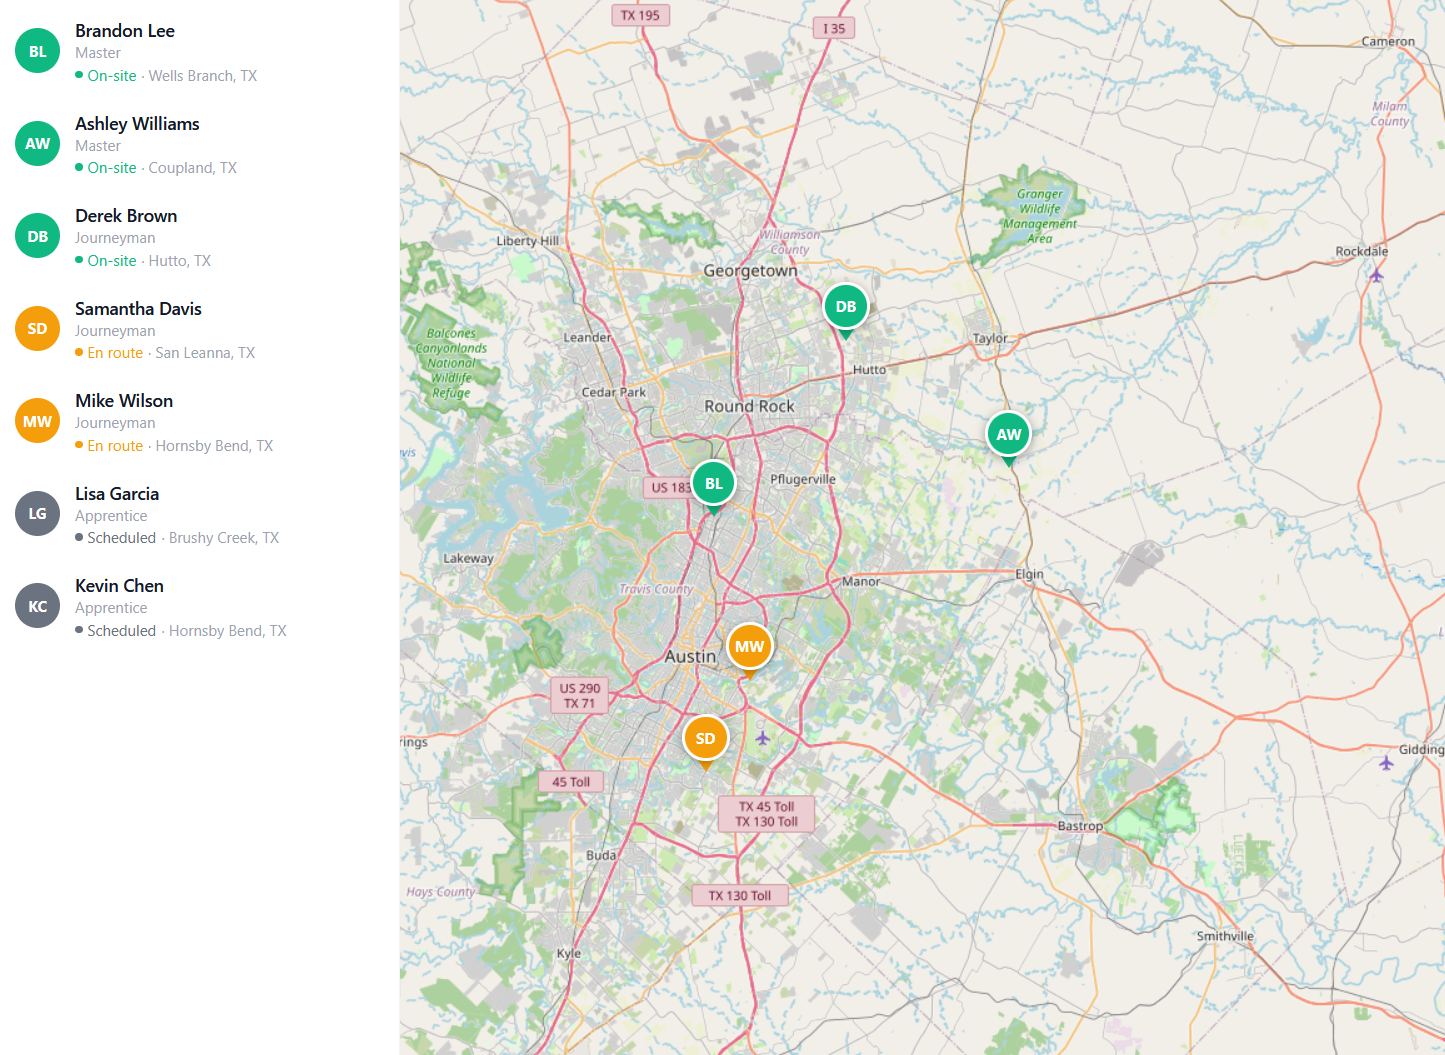Screen dimensions: 1445x1055
Task: Click the Austin airport icon on map
Action: coord(762,738)
